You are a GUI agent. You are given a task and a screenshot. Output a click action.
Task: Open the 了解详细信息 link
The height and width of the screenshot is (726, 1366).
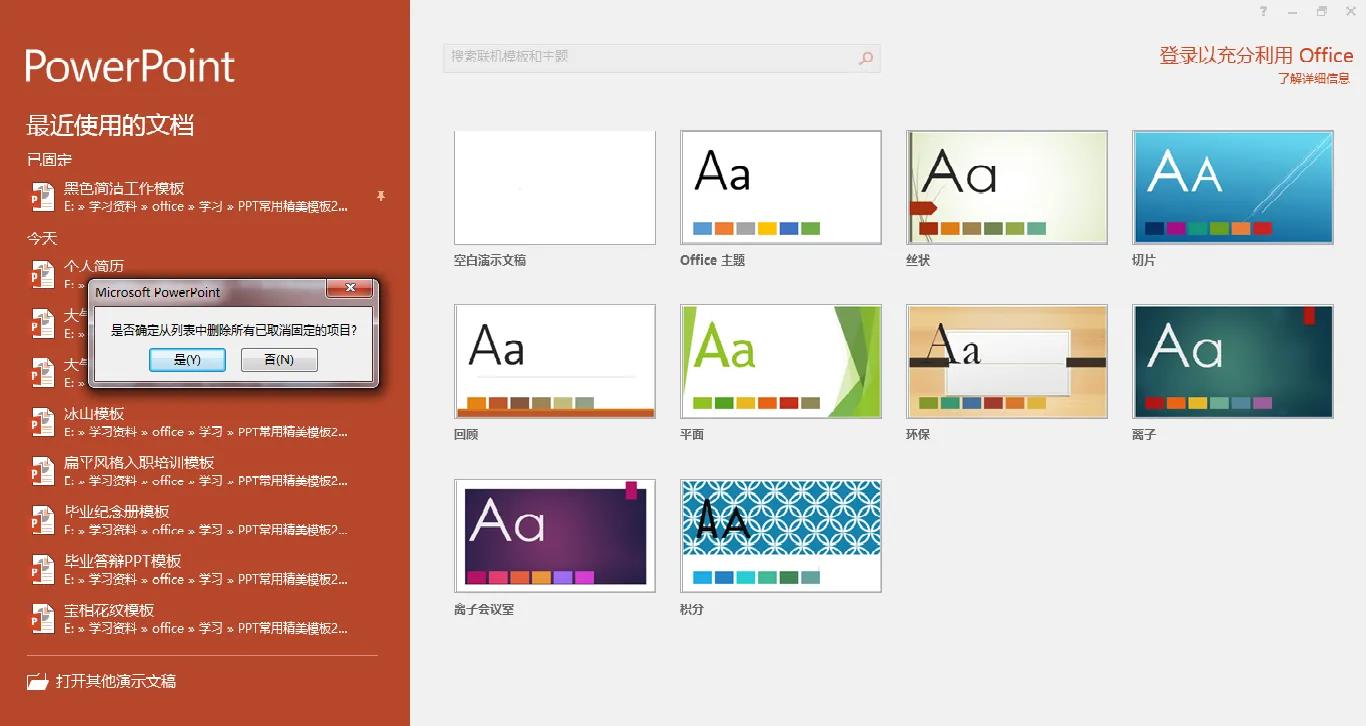click(x=1314, y=78)
